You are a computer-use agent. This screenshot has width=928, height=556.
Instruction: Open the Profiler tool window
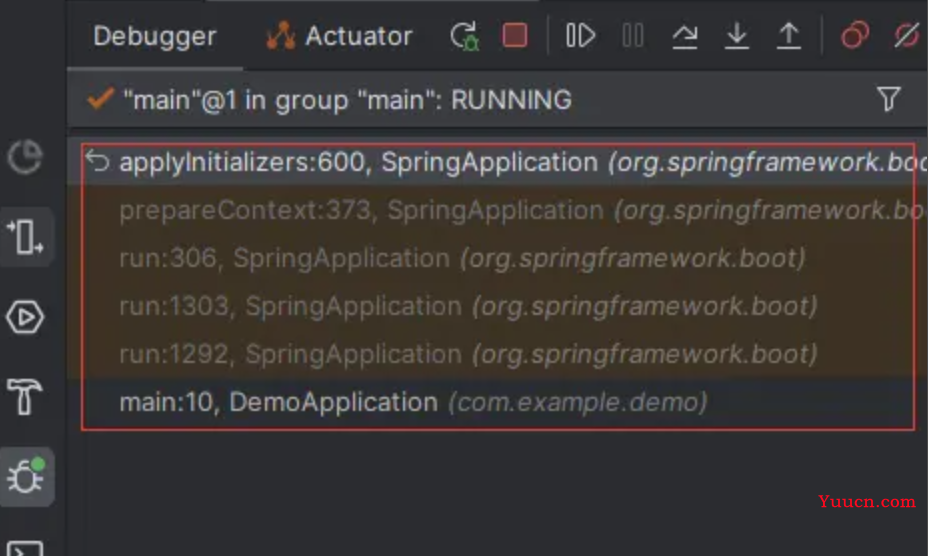click(x=25, y=158)
